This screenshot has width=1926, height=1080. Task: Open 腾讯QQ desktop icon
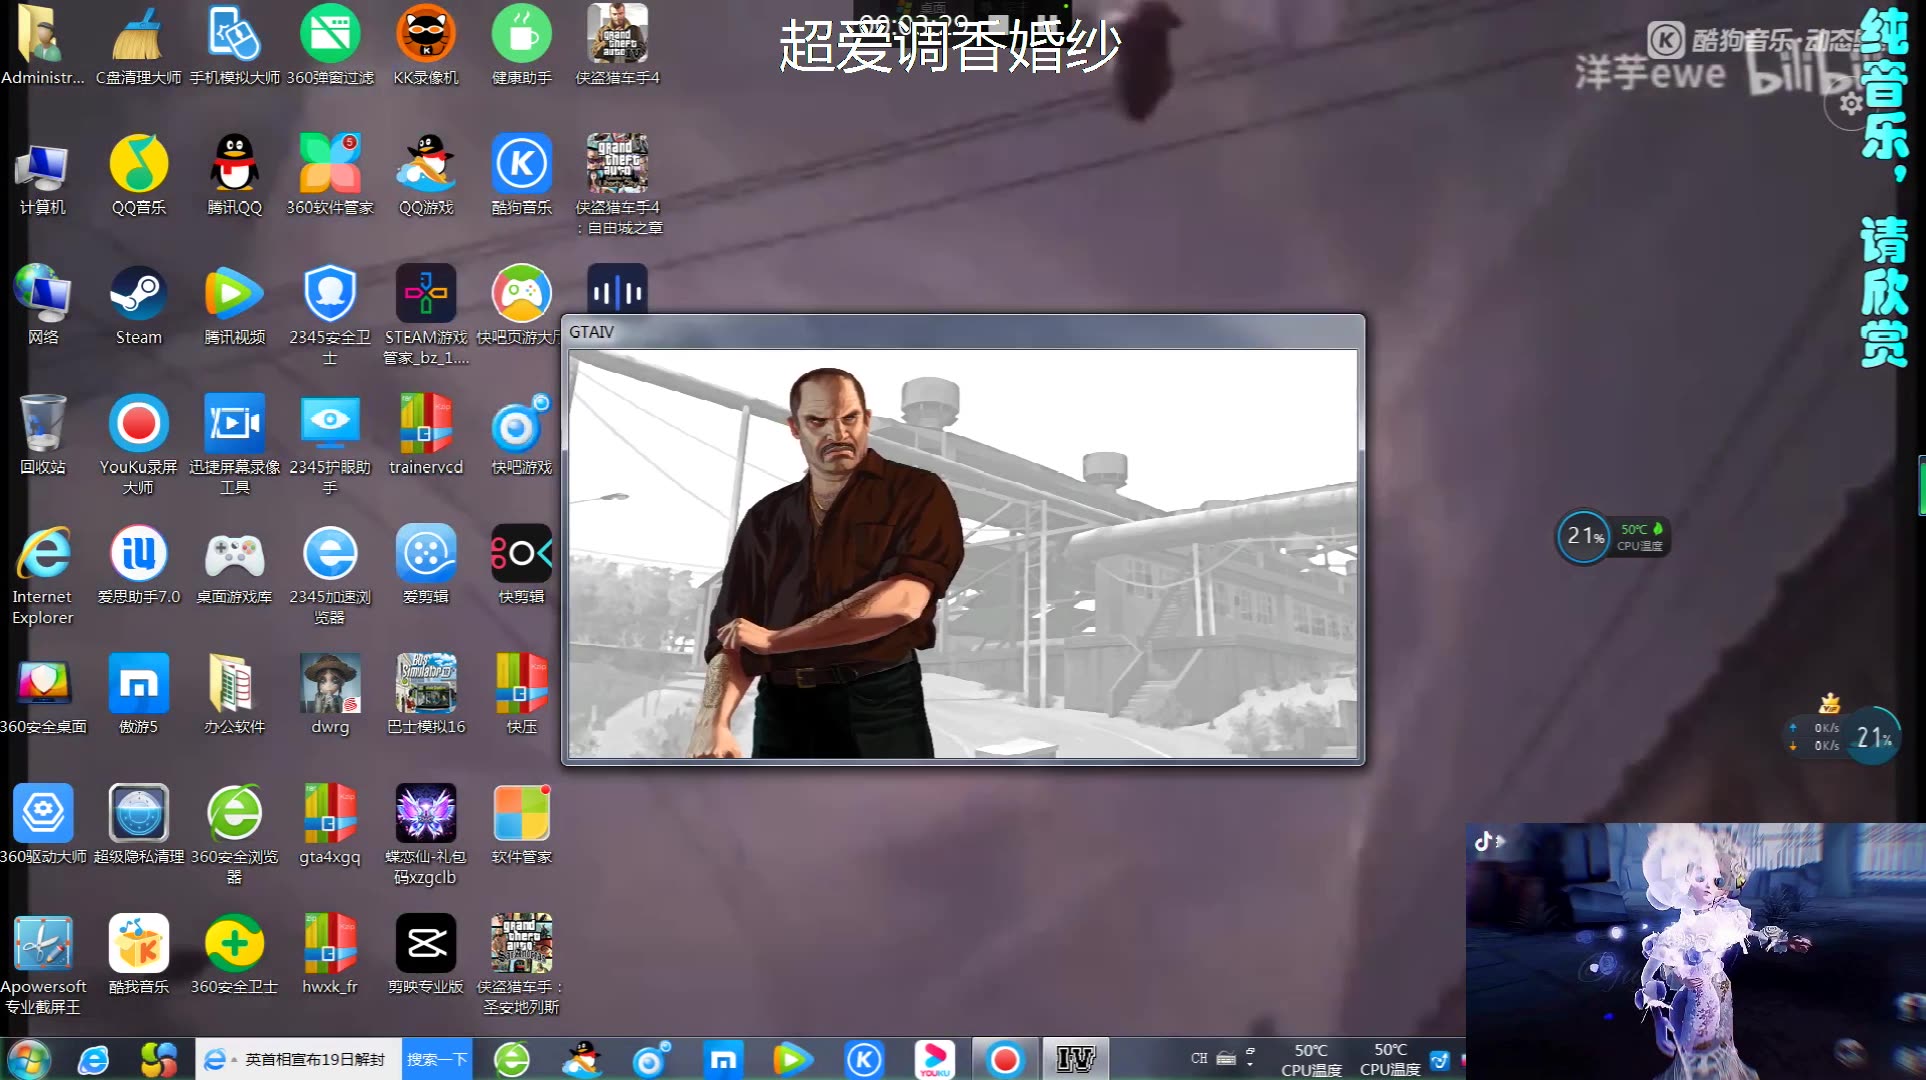[x=234, y=164]
